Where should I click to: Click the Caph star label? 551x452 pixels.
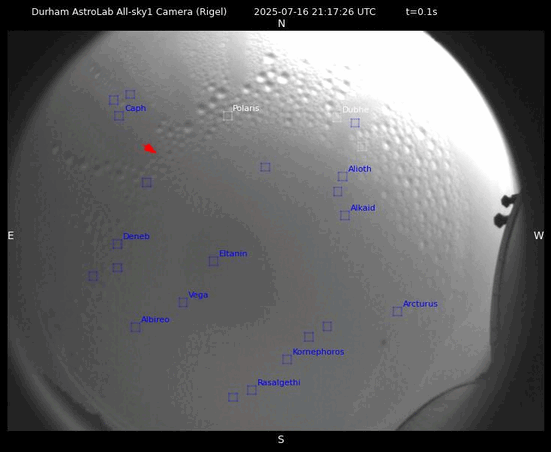click(x=136, y=108)
